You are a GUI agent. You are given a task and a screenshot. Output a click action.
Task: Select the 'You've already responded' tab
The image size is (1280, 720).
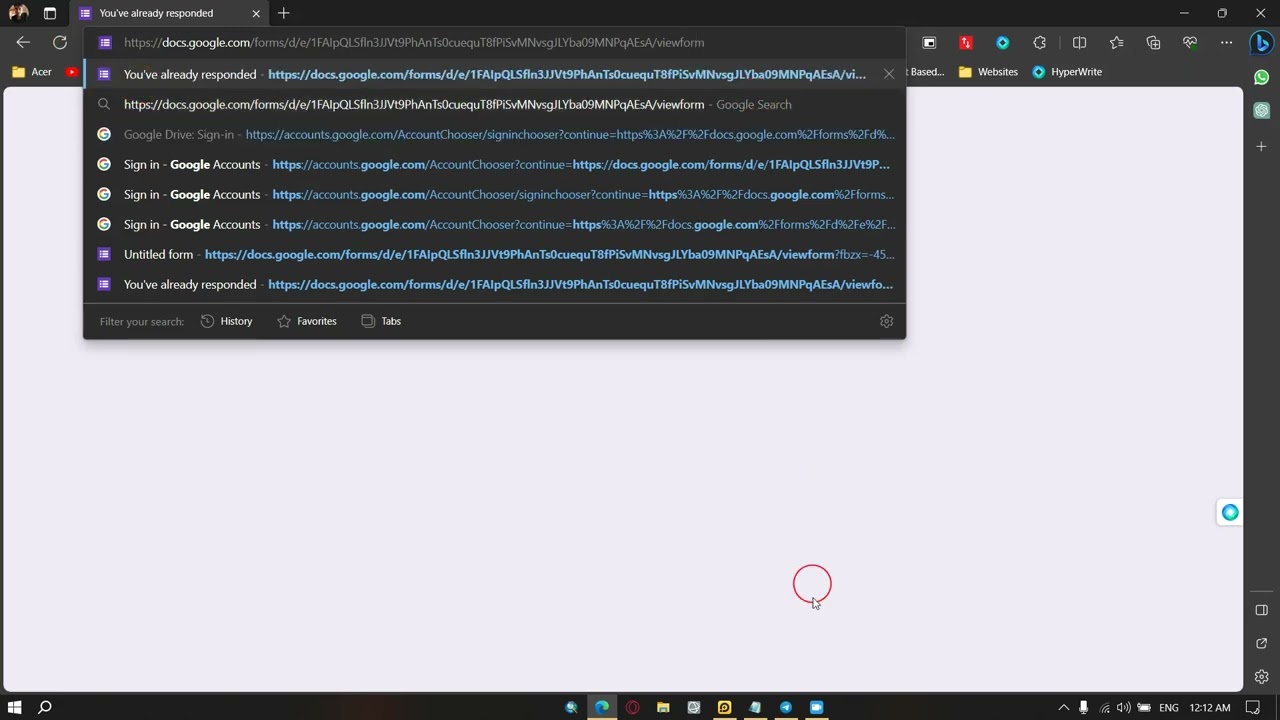pos(170,13)
